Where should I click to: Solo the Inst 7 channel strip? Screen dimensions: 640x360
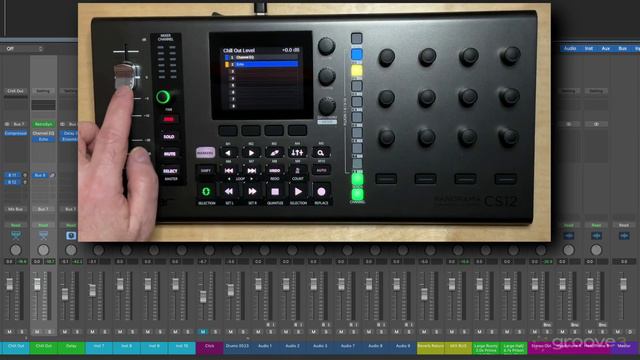(x=105, y=332)
